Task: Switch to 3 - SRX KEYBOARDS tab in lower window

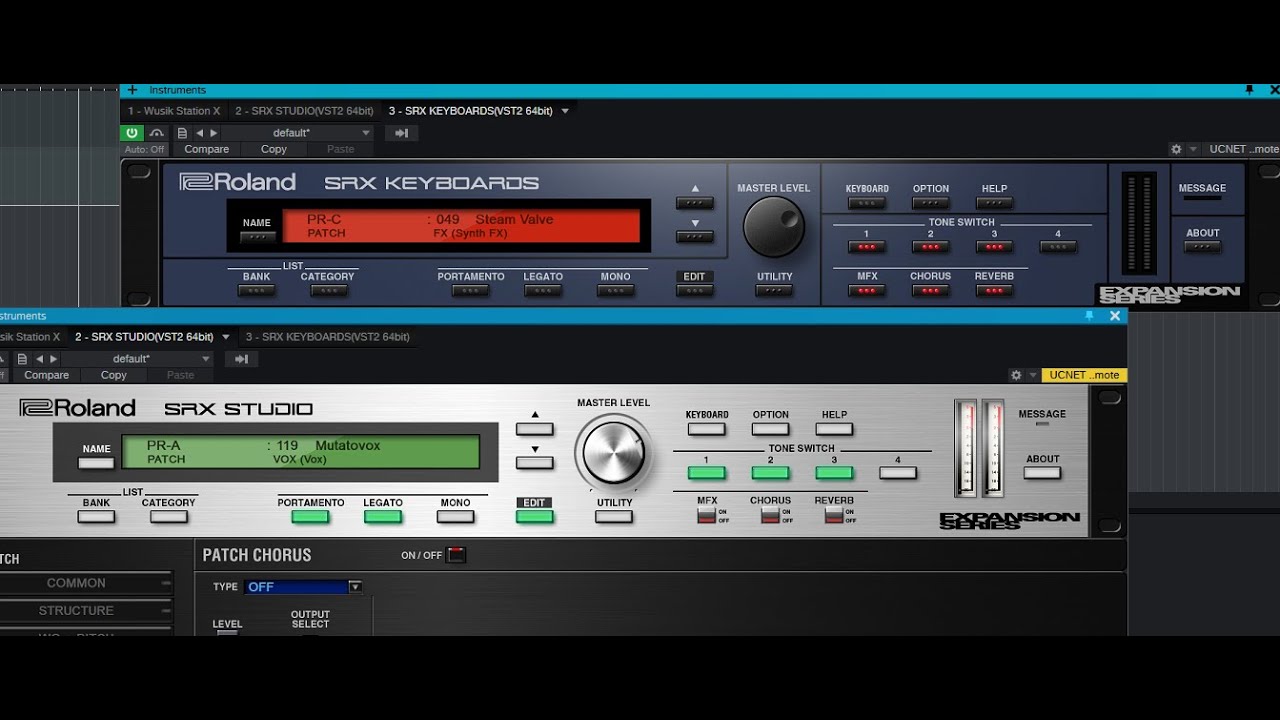Action: [x=328, y=337]
